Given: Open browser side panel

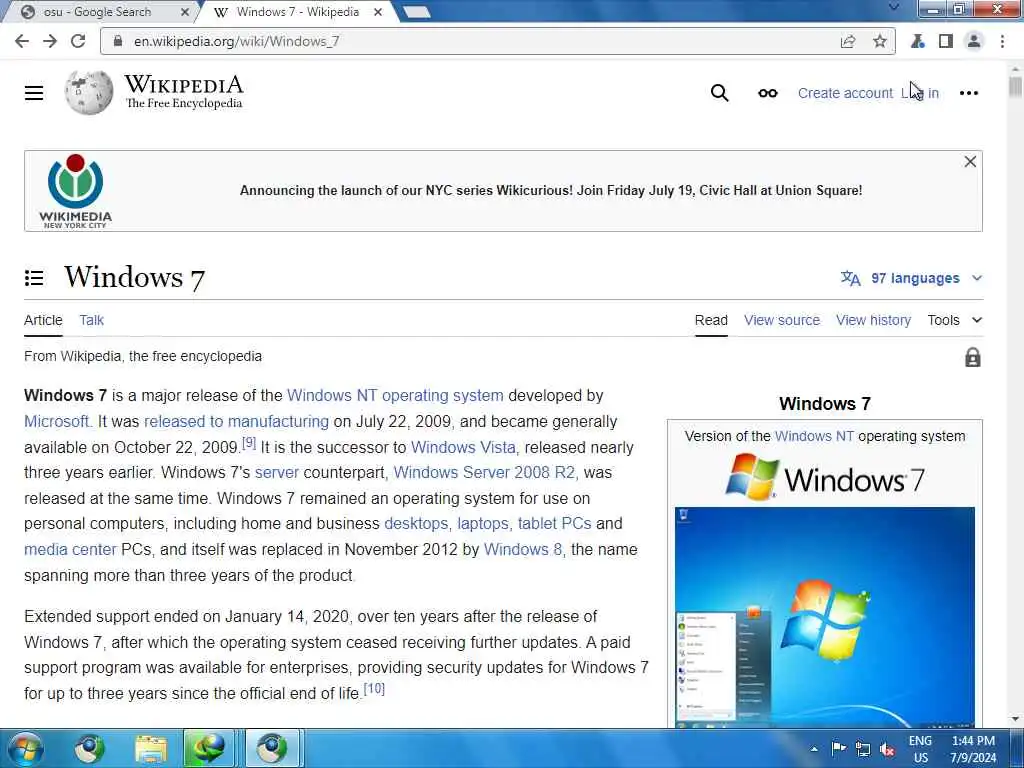Looking at the screenshot, I should [946, 41].
